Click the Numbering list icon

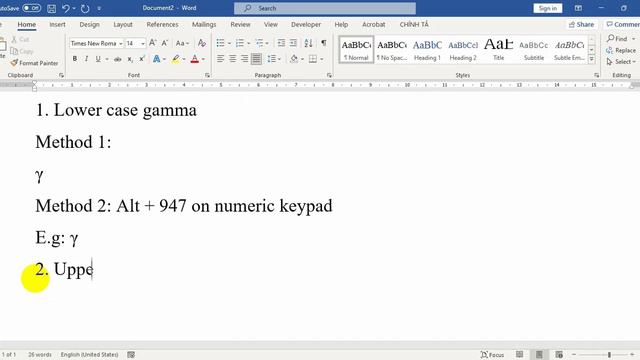point(240,43)
